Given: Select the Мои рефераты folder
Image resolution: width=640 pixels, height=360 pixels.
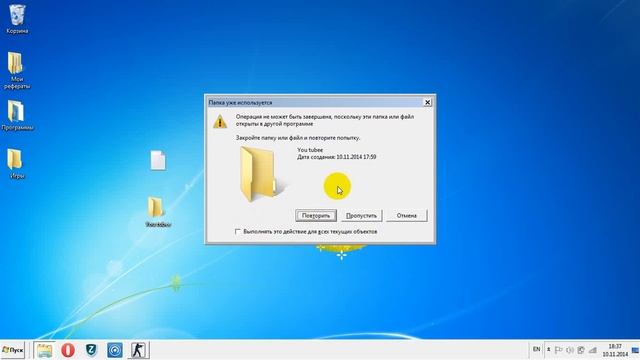Looking at the screenshot, I should point(16,70).
